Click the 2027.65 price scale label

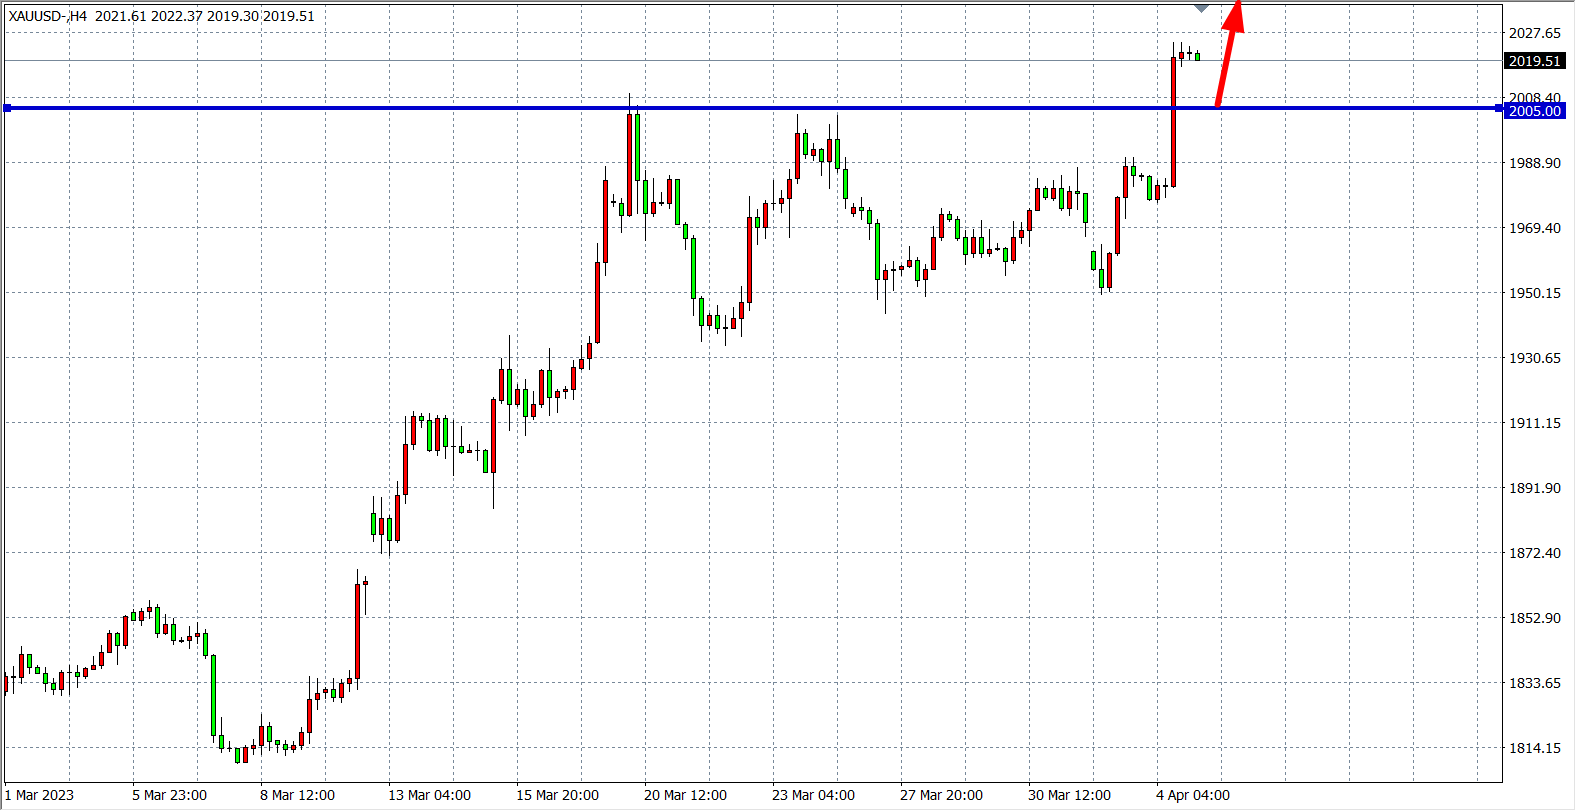click(1534, 33)
